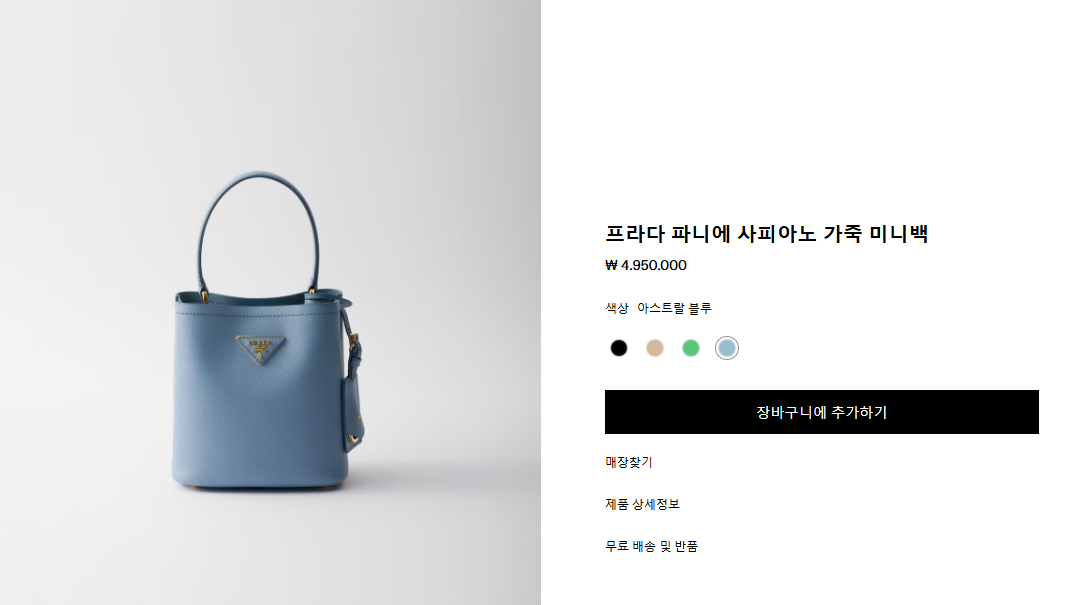Expand the 제품 상세정보 section

pyautogui.click(x=642, y=504)
